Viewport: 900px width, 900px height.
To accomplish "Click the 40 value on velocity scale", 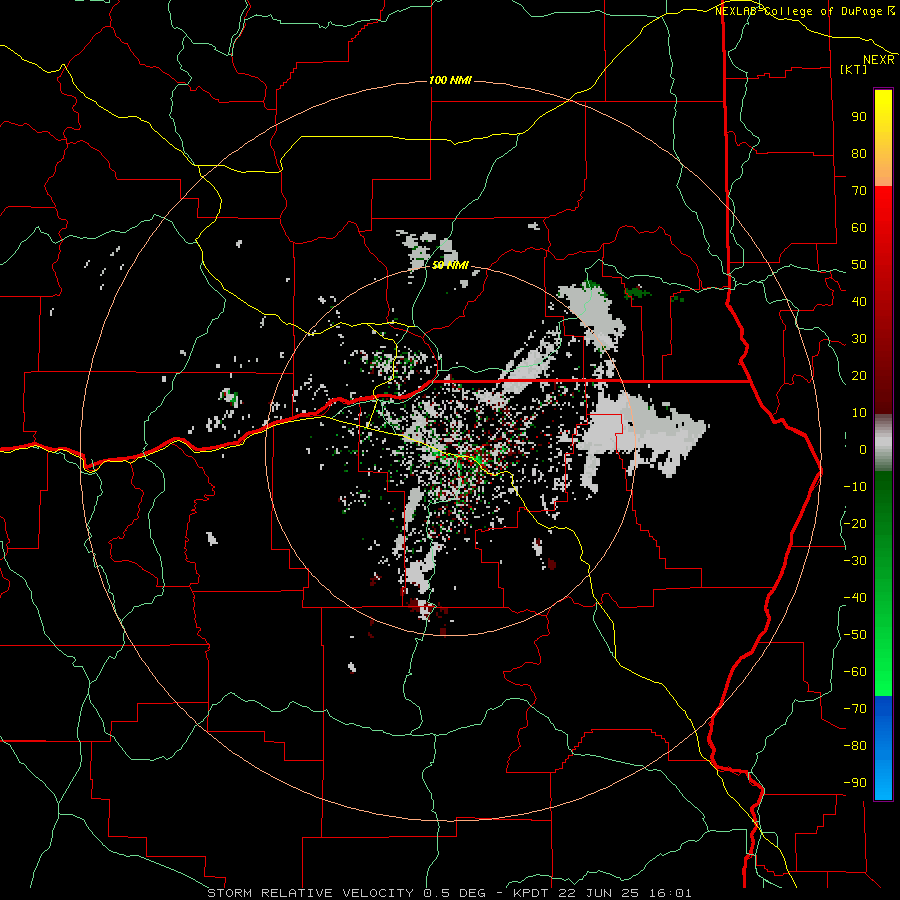I will coord(859,301).
